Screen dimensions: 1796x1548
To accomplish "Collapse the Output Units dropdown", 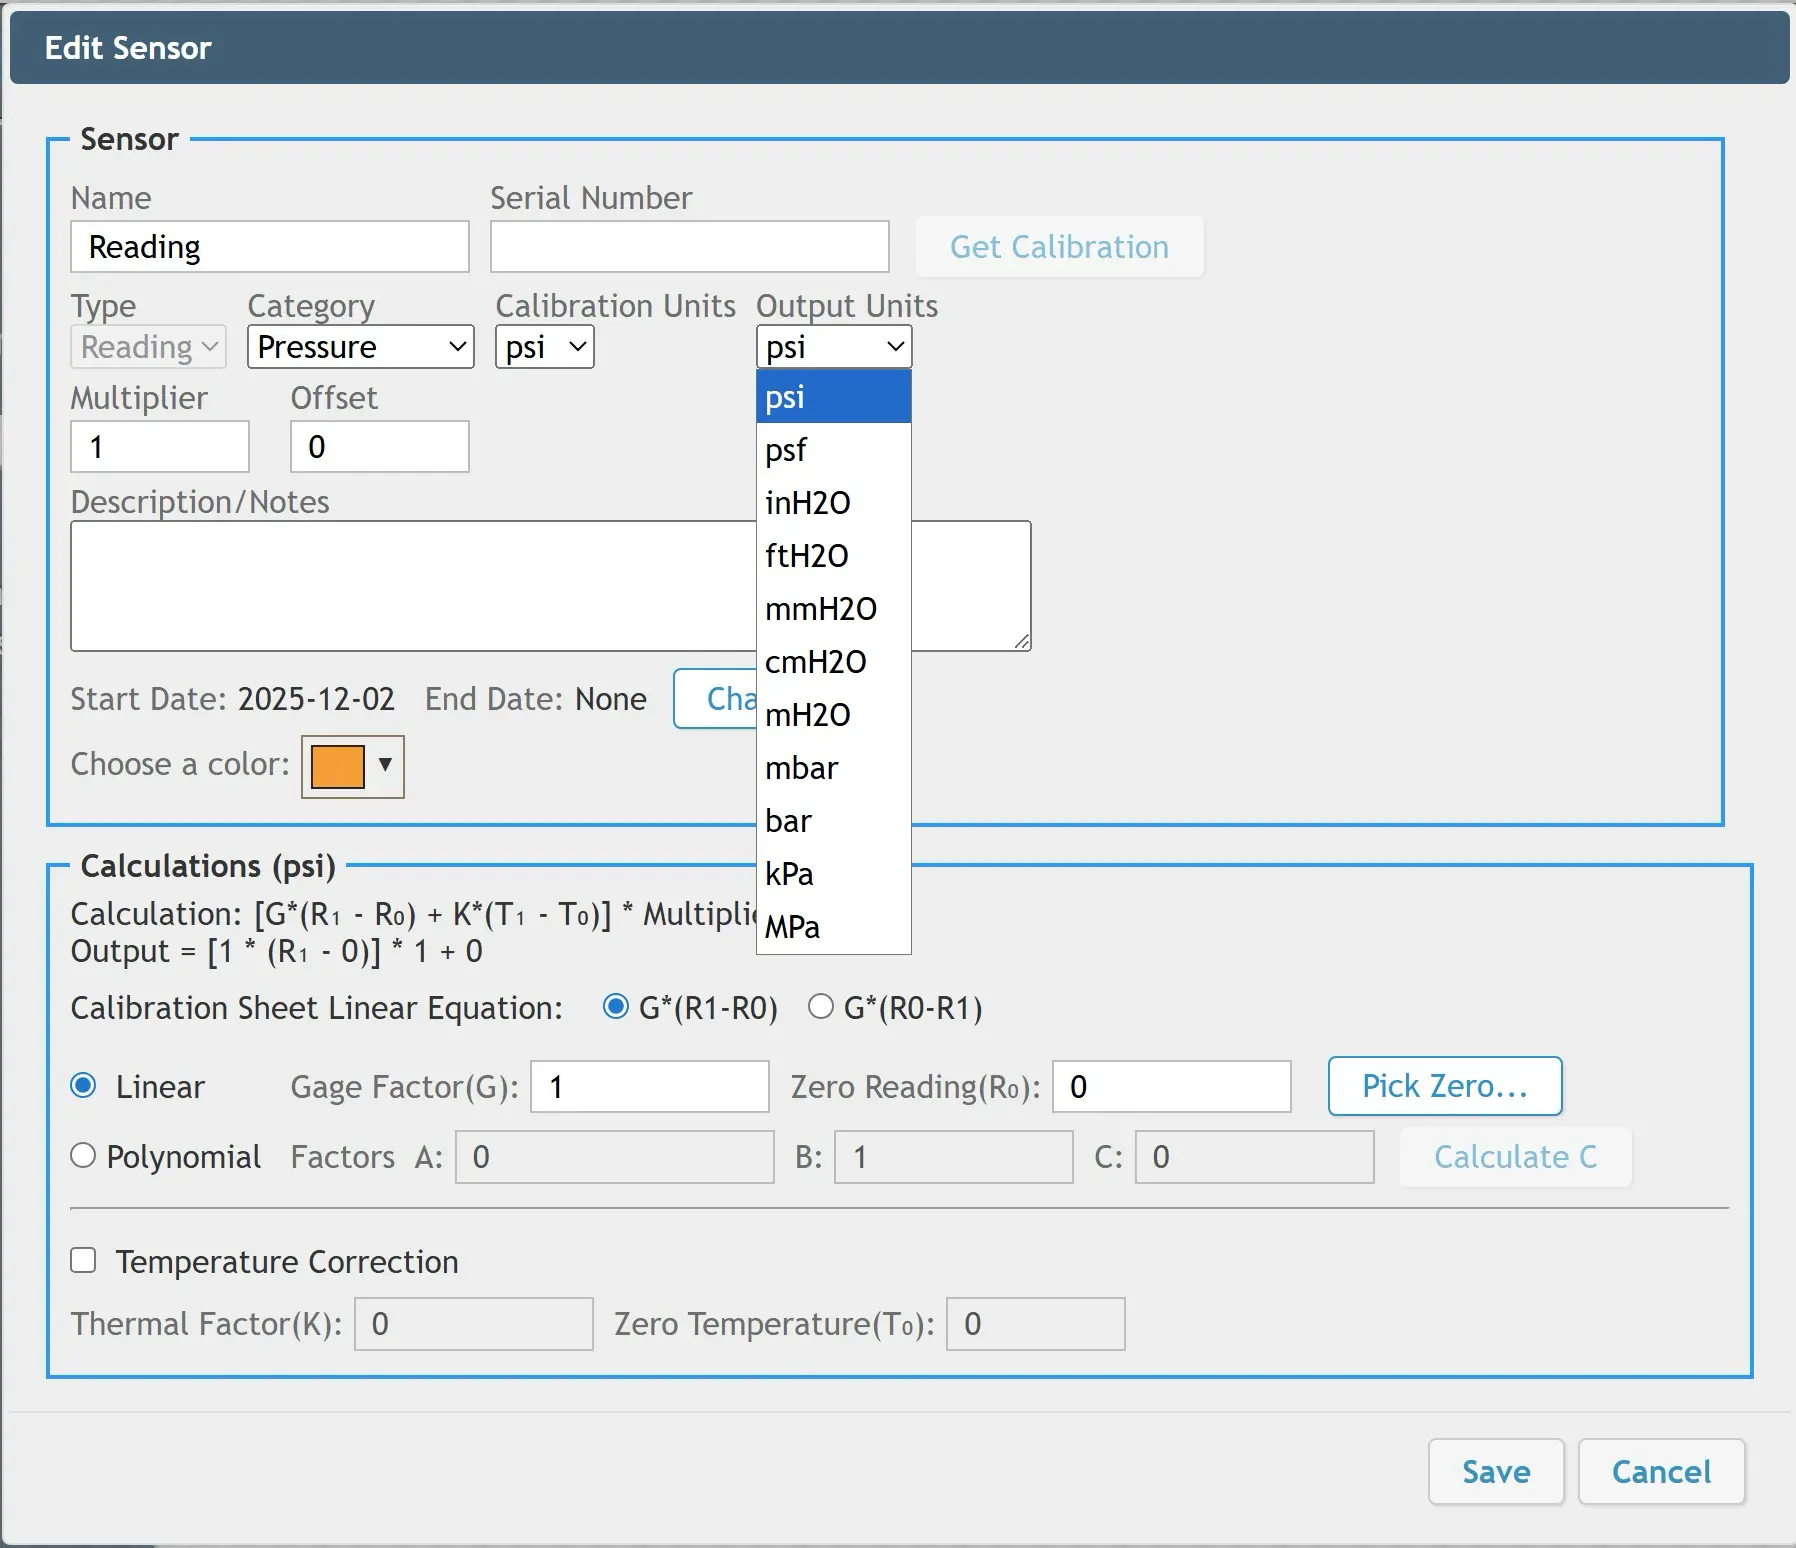I will pyautogui.click(x=833, y=347).
